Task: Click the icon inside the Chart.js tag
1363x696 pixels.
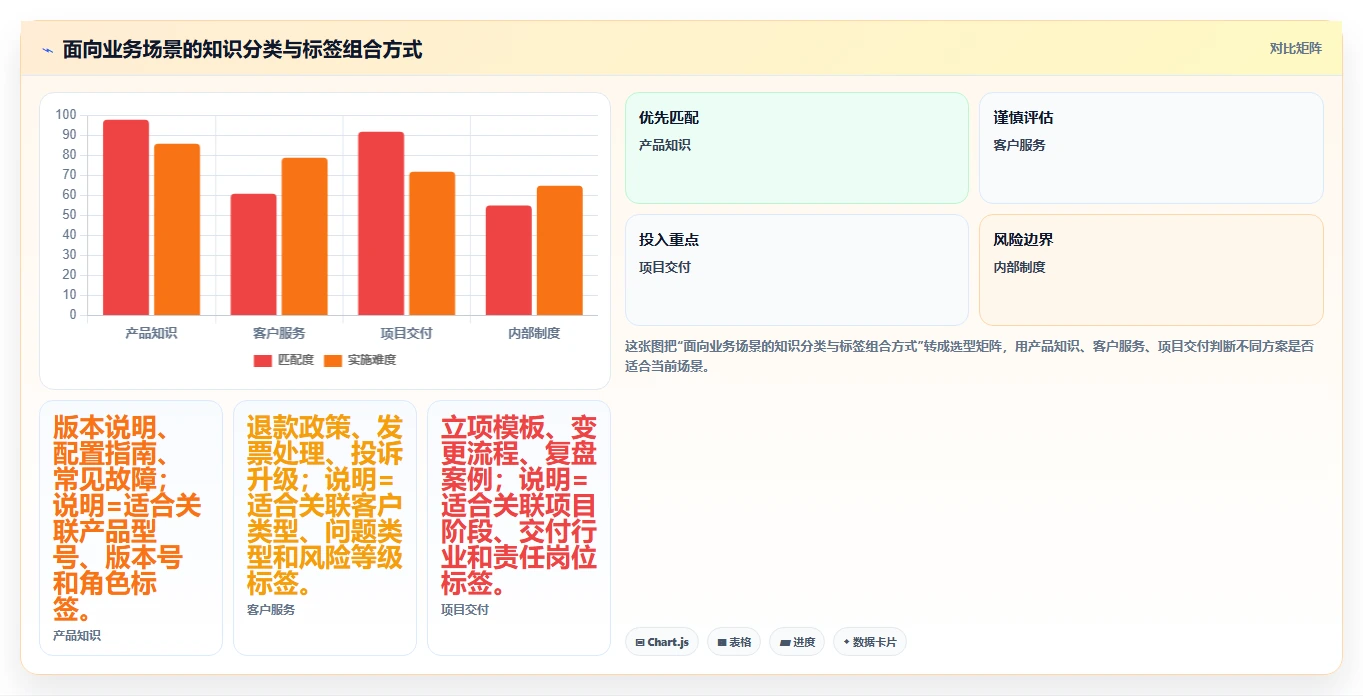Action: [640, 642]
